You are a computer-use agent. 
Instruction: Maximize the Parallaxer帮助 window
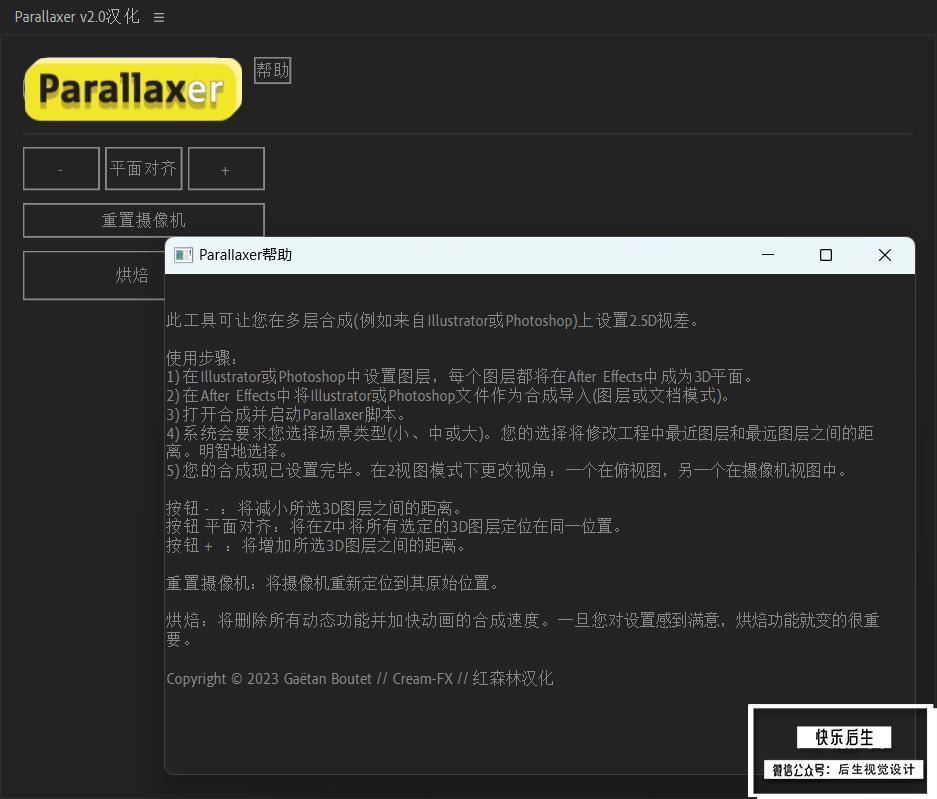[826, 255]
